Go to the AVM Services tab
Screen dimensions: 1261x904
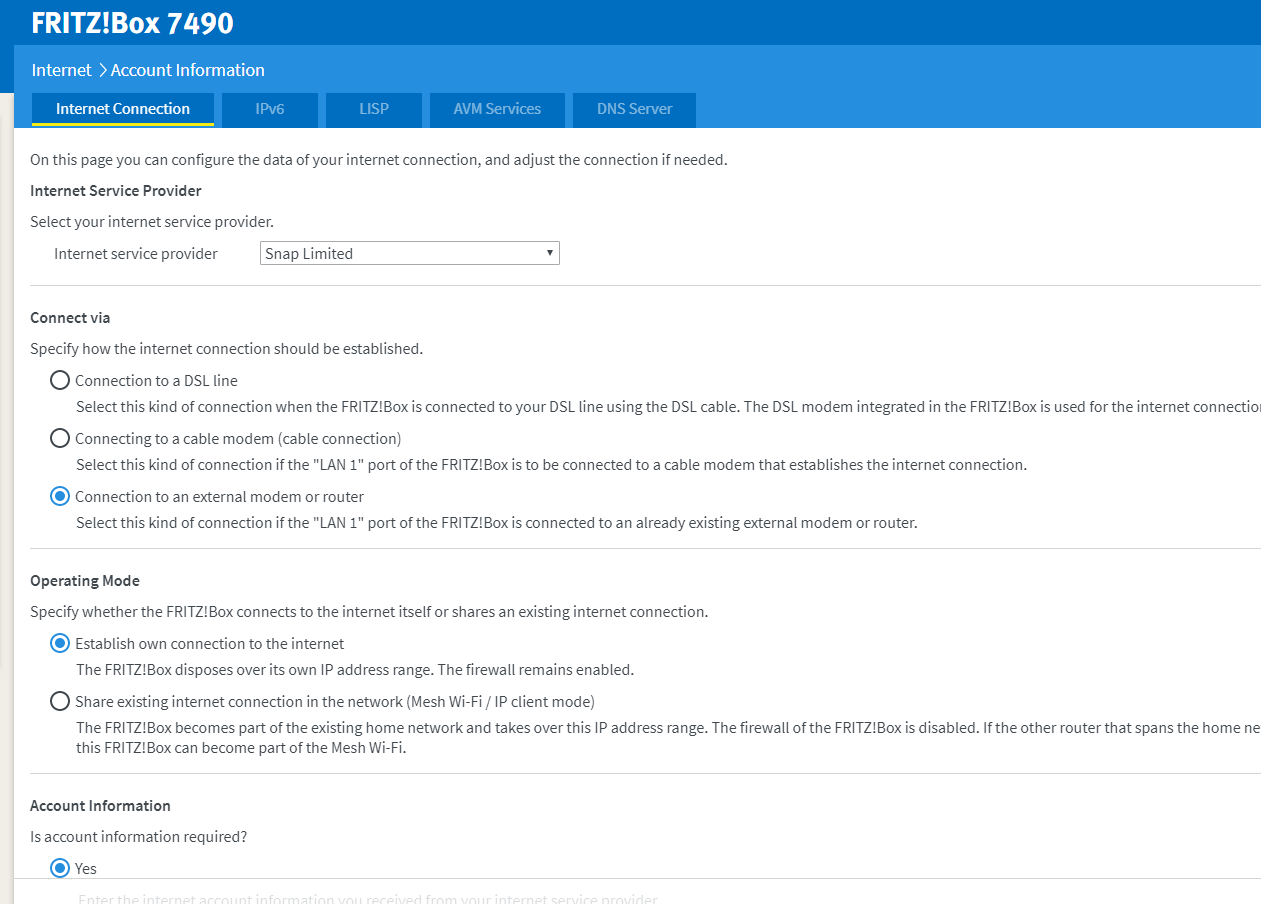coord(497,109)
